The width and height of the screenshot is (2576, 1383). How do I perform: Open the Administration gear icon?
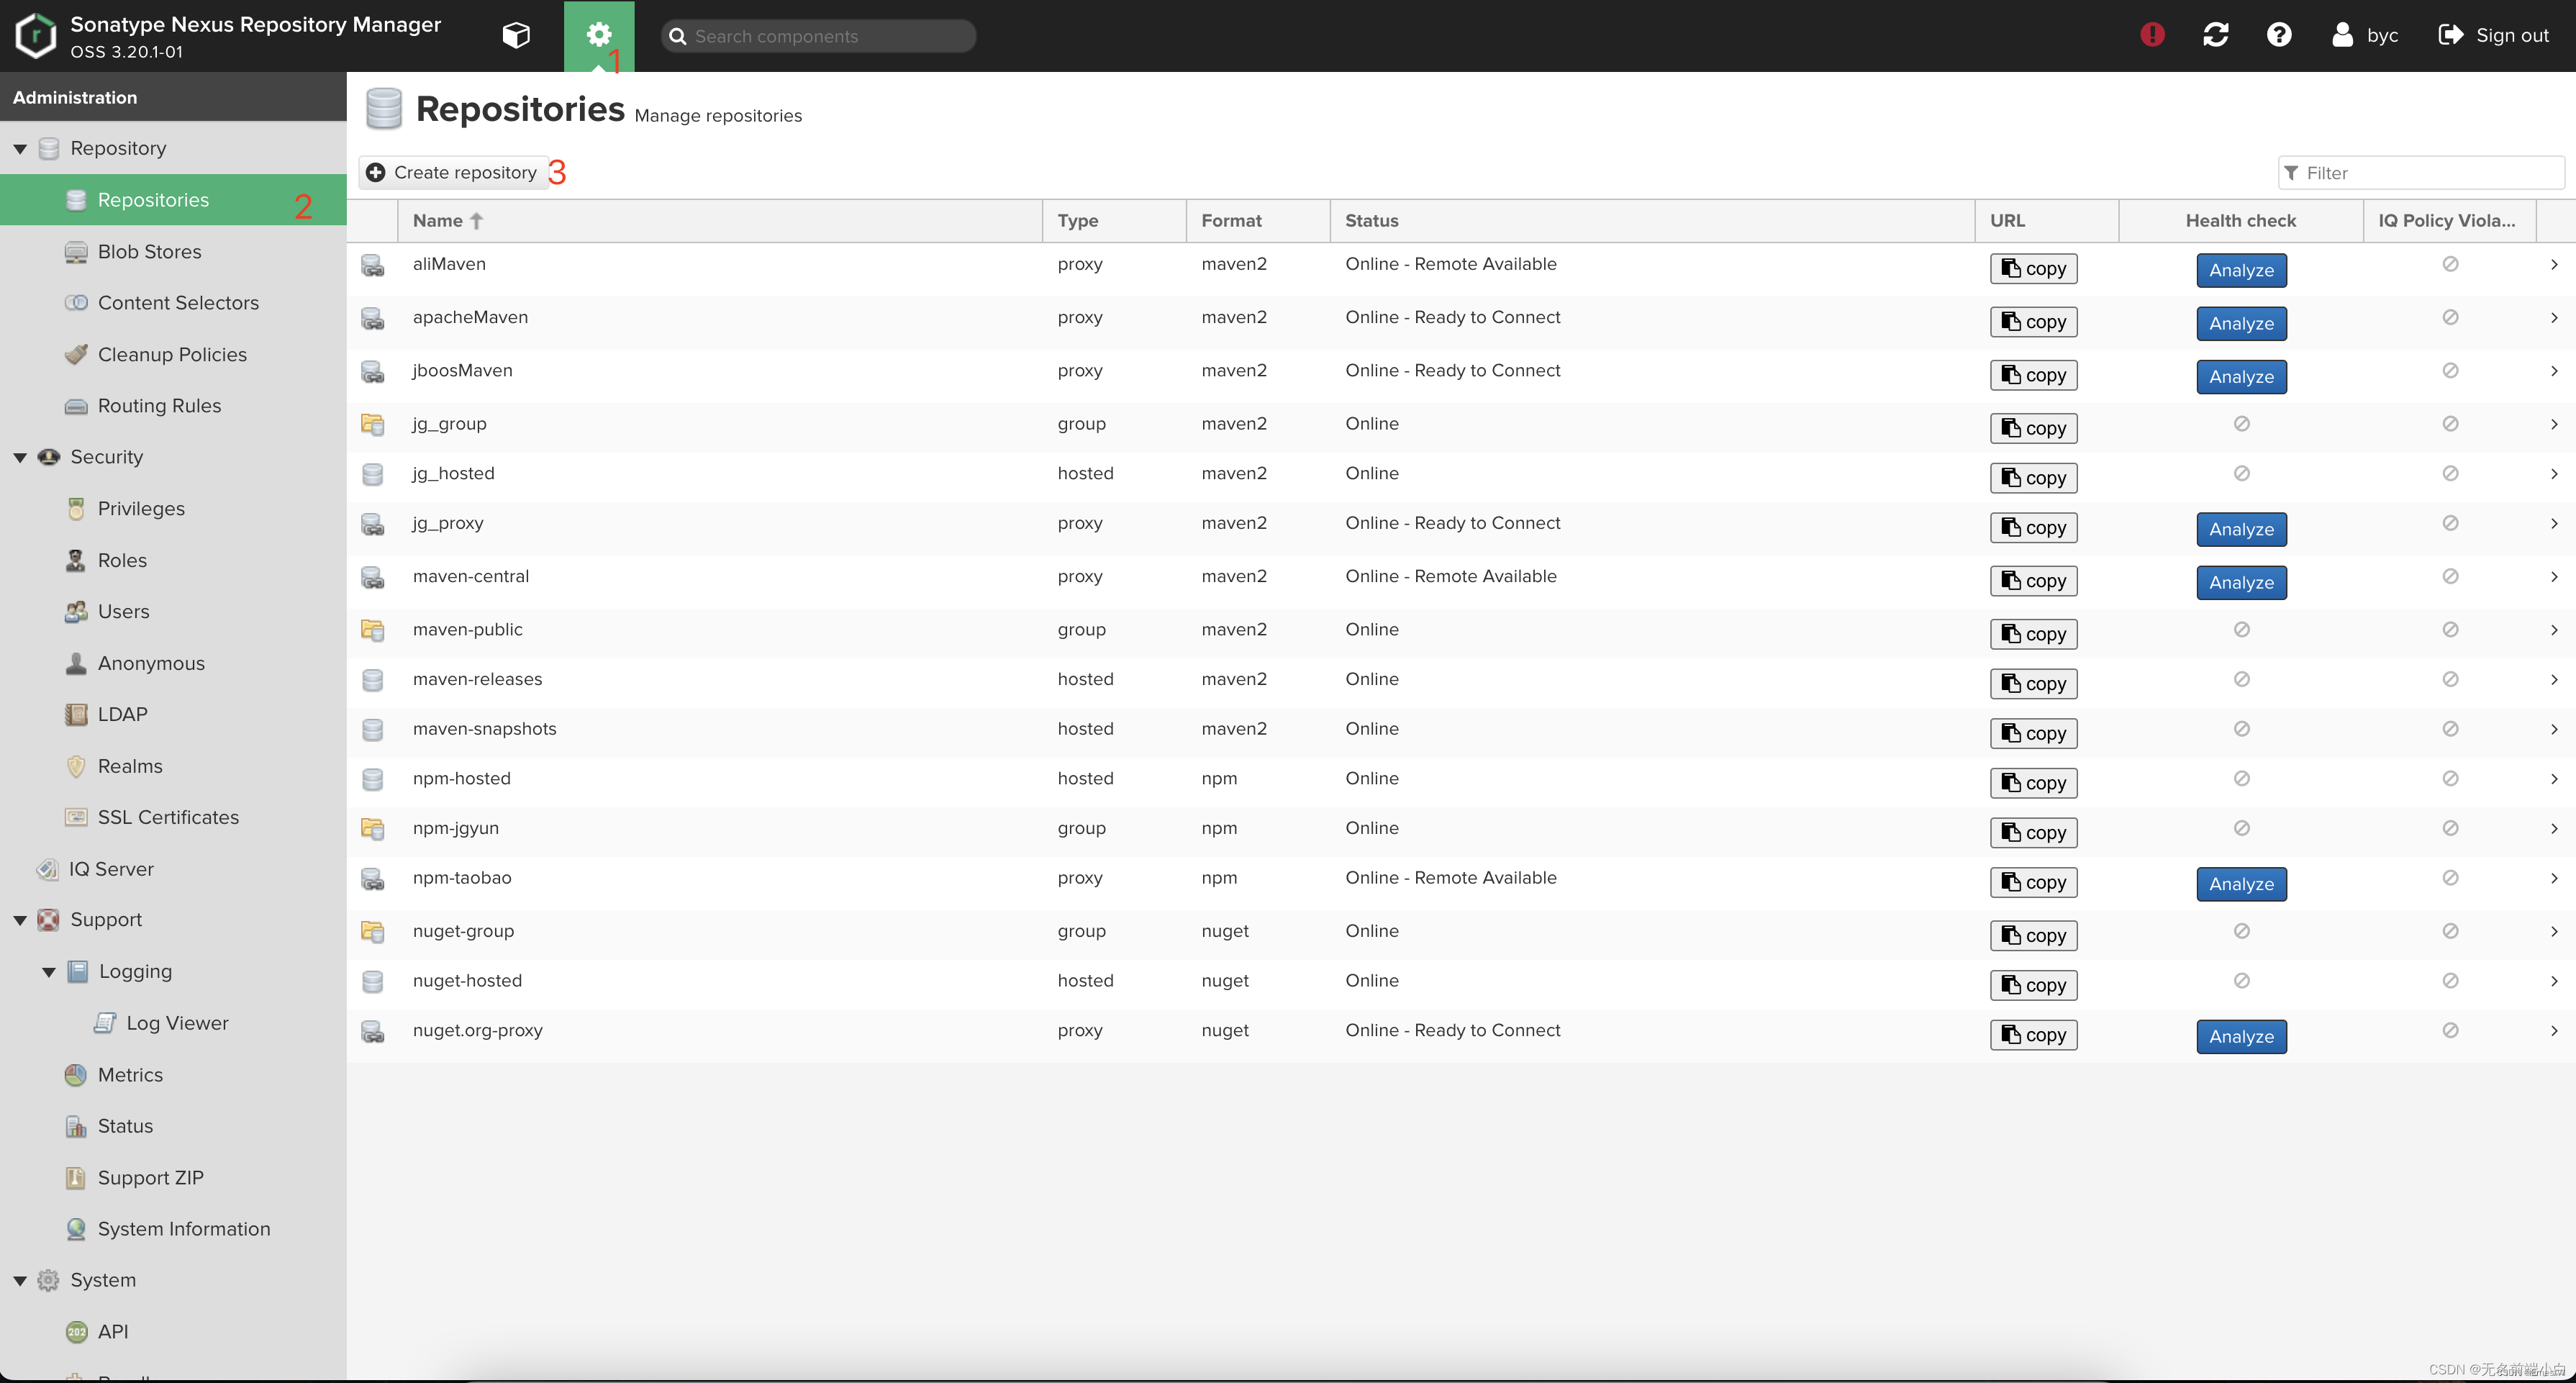point(598,35)
